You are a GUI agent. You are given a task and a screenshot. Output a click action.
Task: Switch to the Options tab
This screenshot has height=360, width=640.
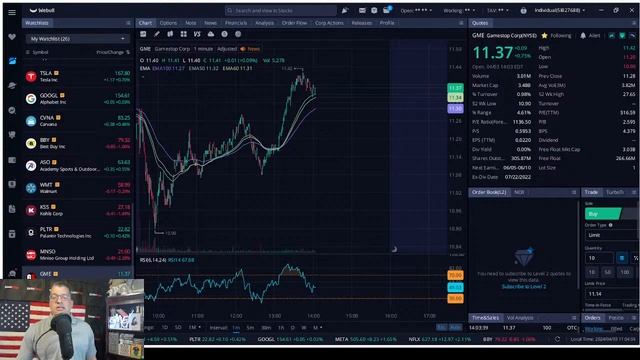(x=168, y=23)
